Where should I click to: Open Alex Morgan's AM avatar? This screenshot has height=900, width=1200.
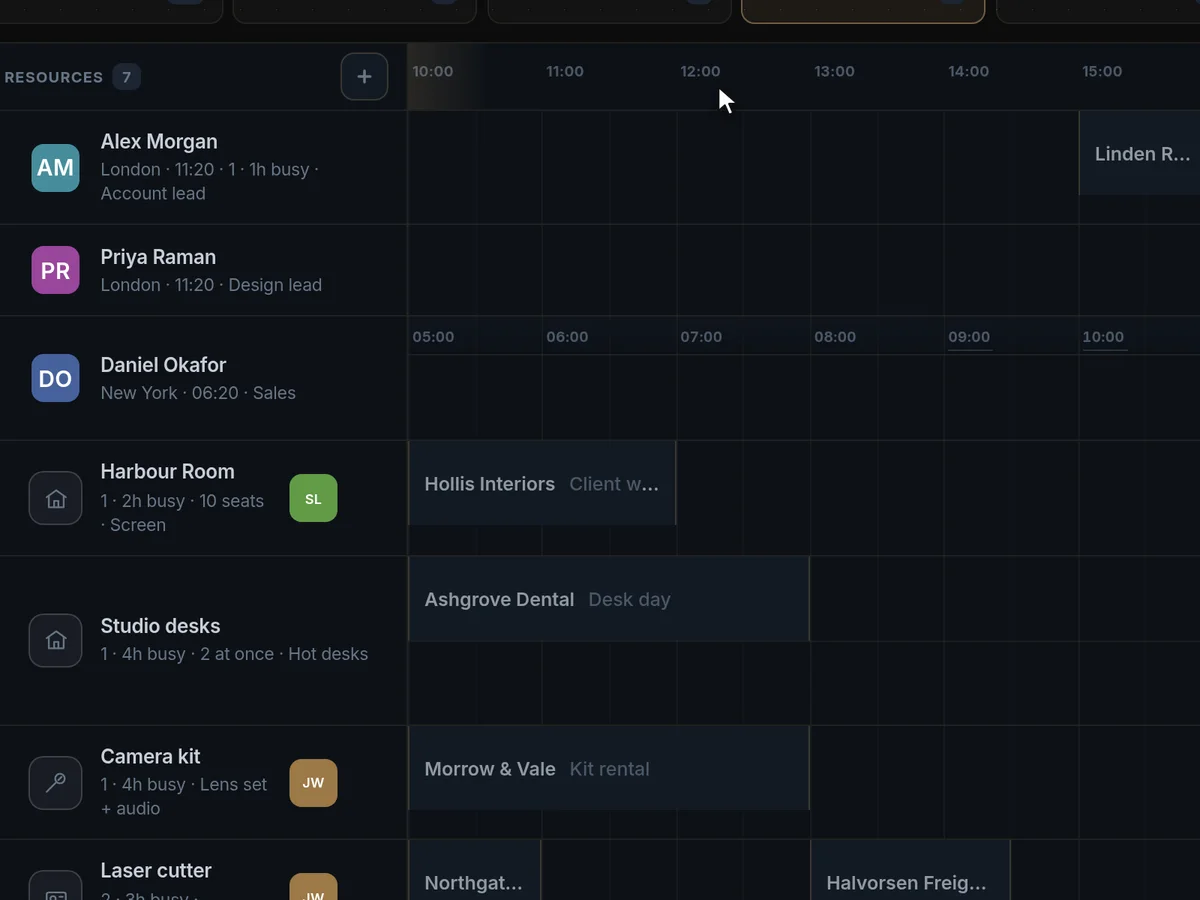(55, 168)
